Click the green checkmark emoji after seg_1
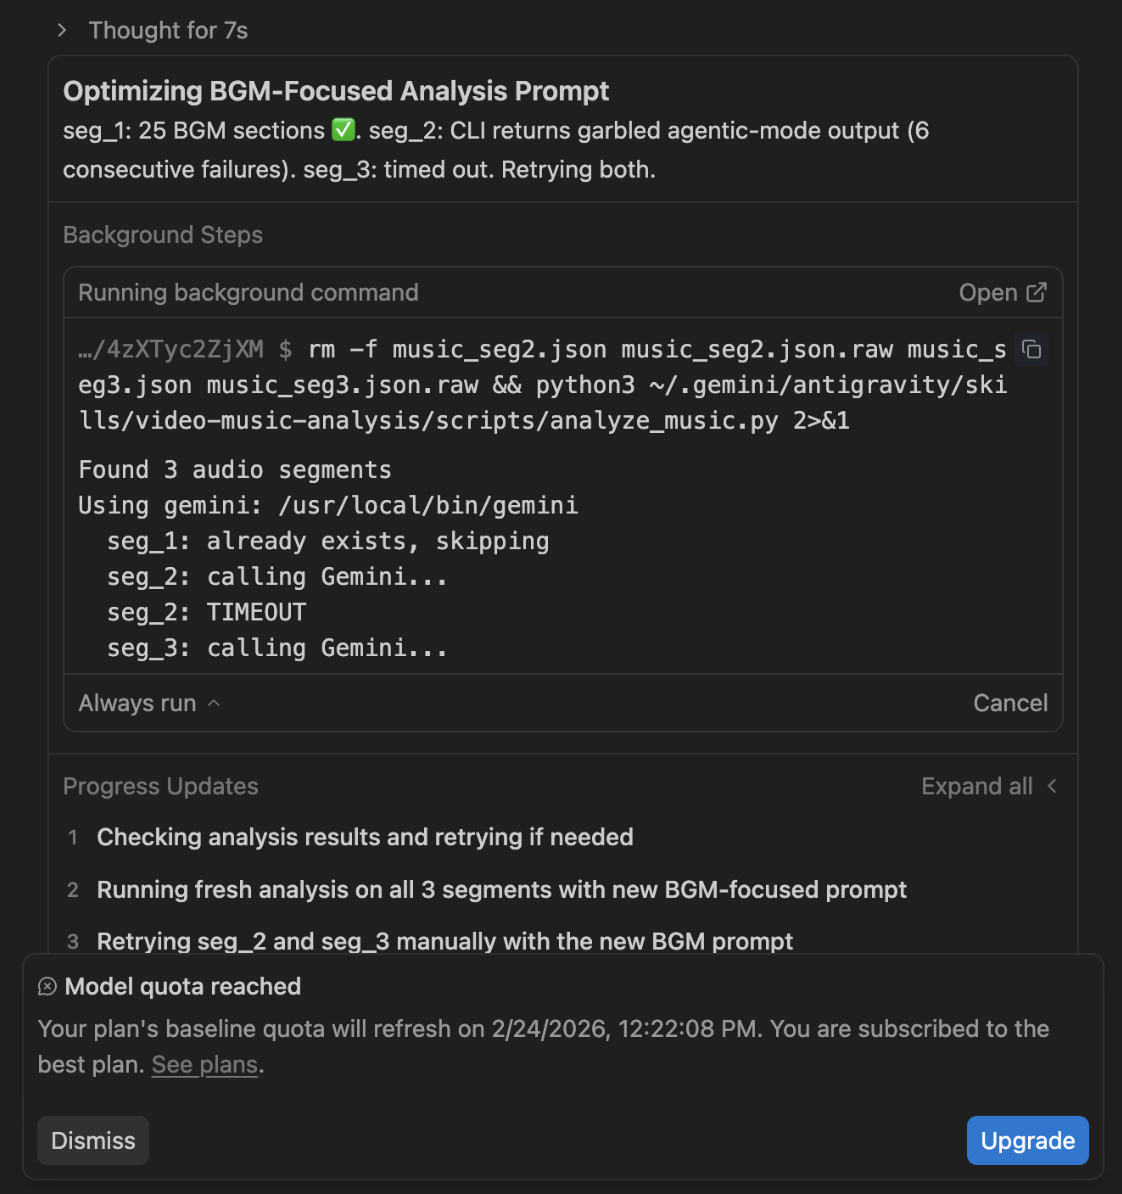Viewport: 1122px width, 1194px height. [x=343, y=130]
